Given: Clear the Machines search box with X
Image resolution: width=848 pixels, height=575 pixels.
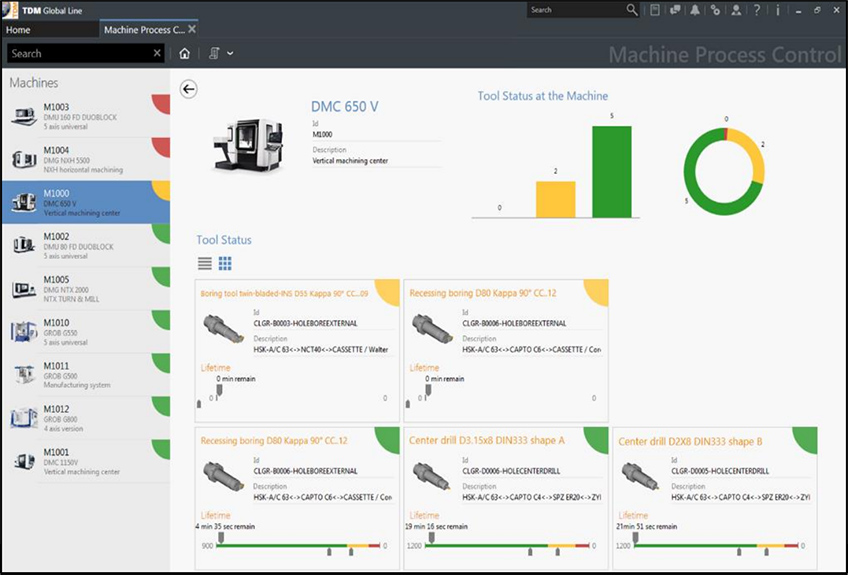Looking at the screenshot, I should [157, 53].
